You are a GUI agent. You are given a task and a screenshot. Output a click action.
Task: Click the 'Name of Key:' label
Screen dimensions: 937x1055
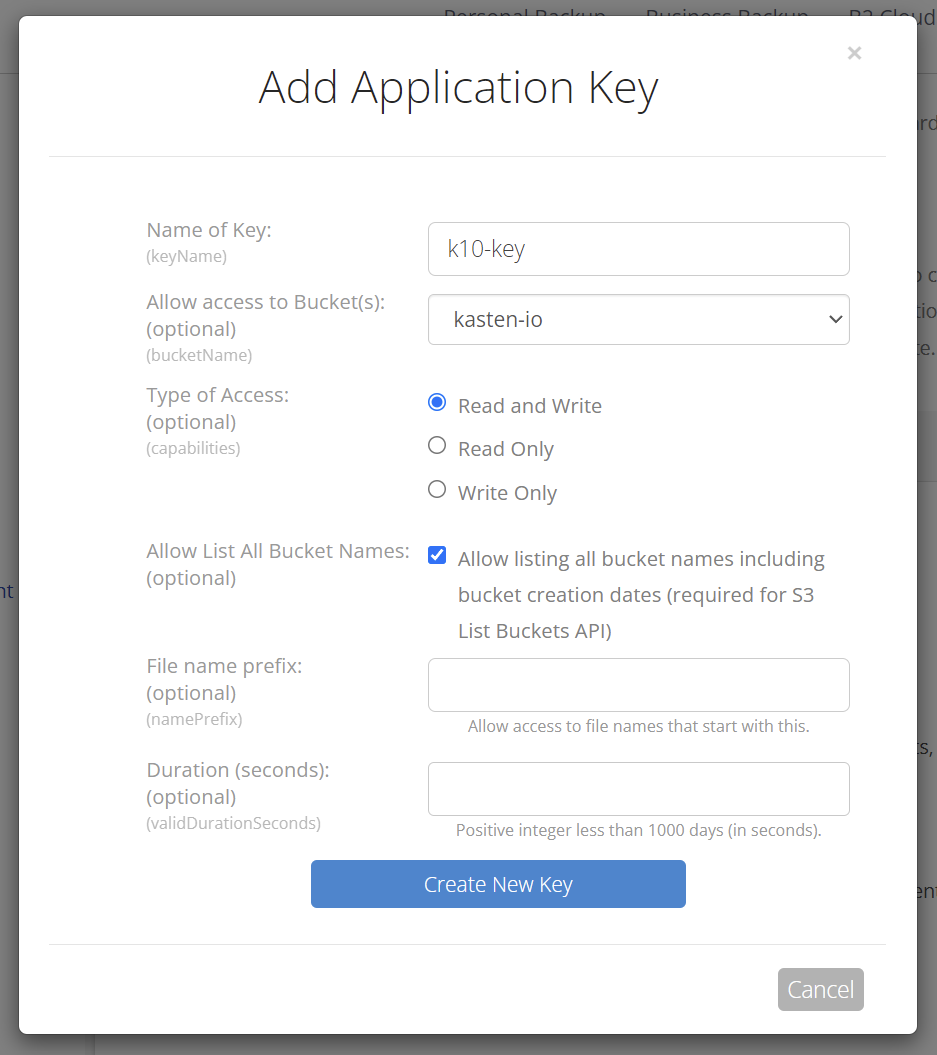[x=209, y=230]
